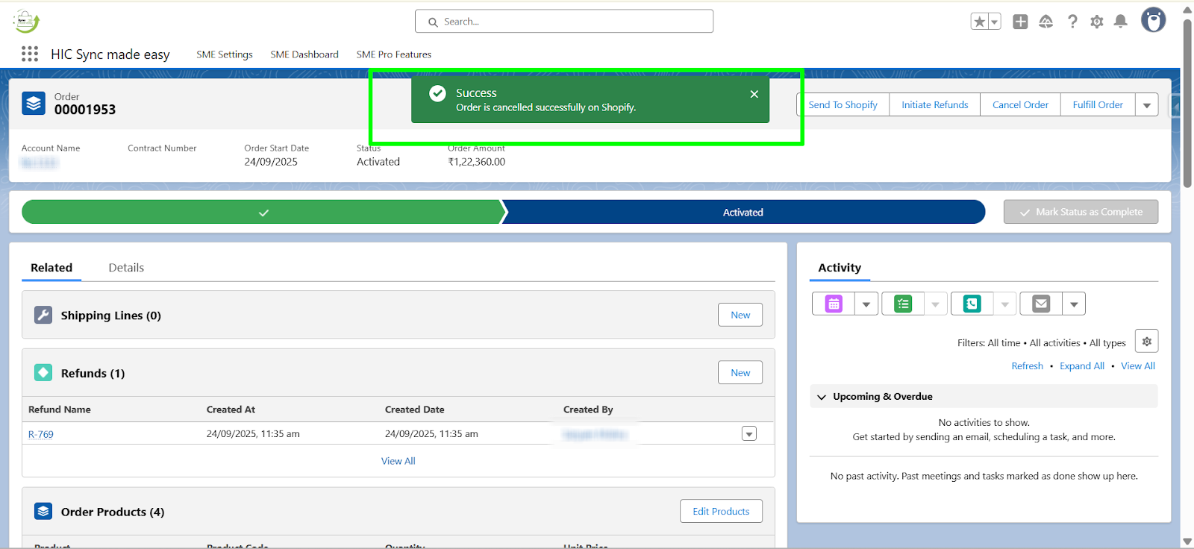Click the Refund Name column header
The image size is (1194, 549).
[x=59, y=410]
